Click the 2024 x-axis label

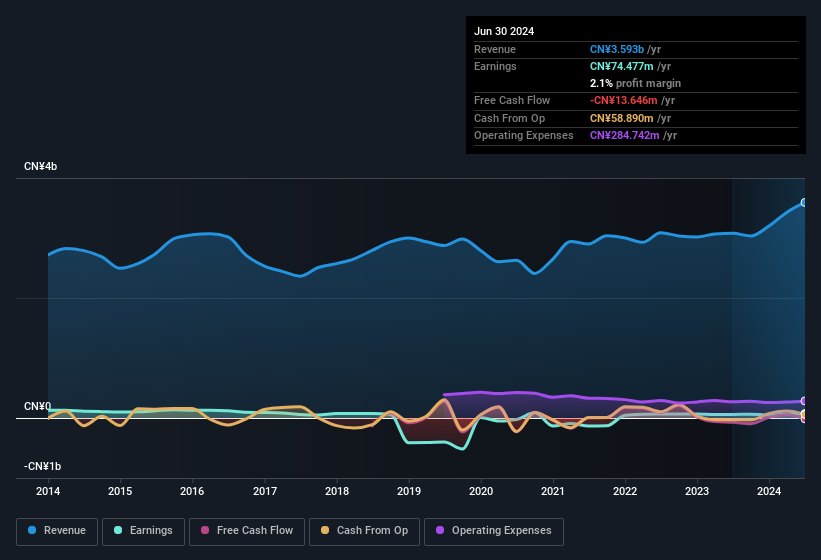click(x=769, y=491)
